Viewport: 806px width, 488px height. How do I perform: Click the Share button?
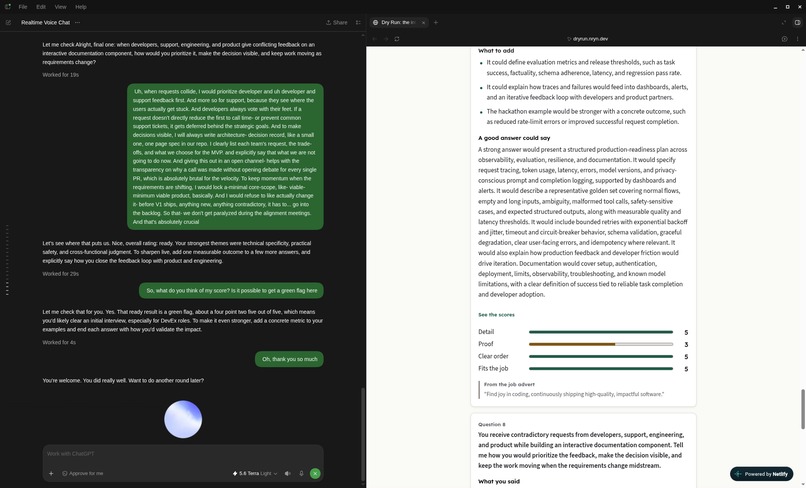click(x=337, y=23)
